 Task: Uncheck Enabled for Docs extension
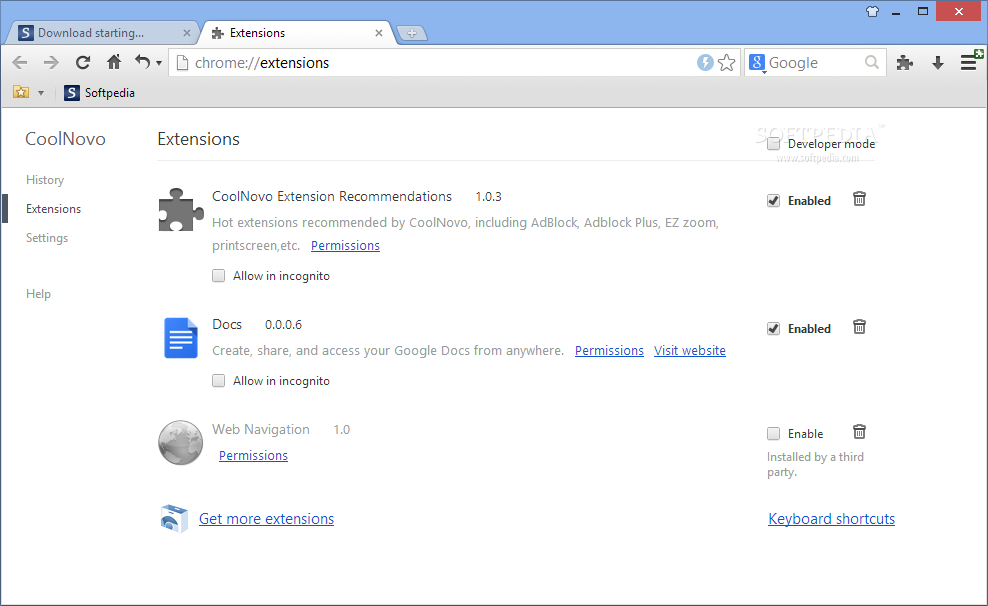tap(773, 329)
